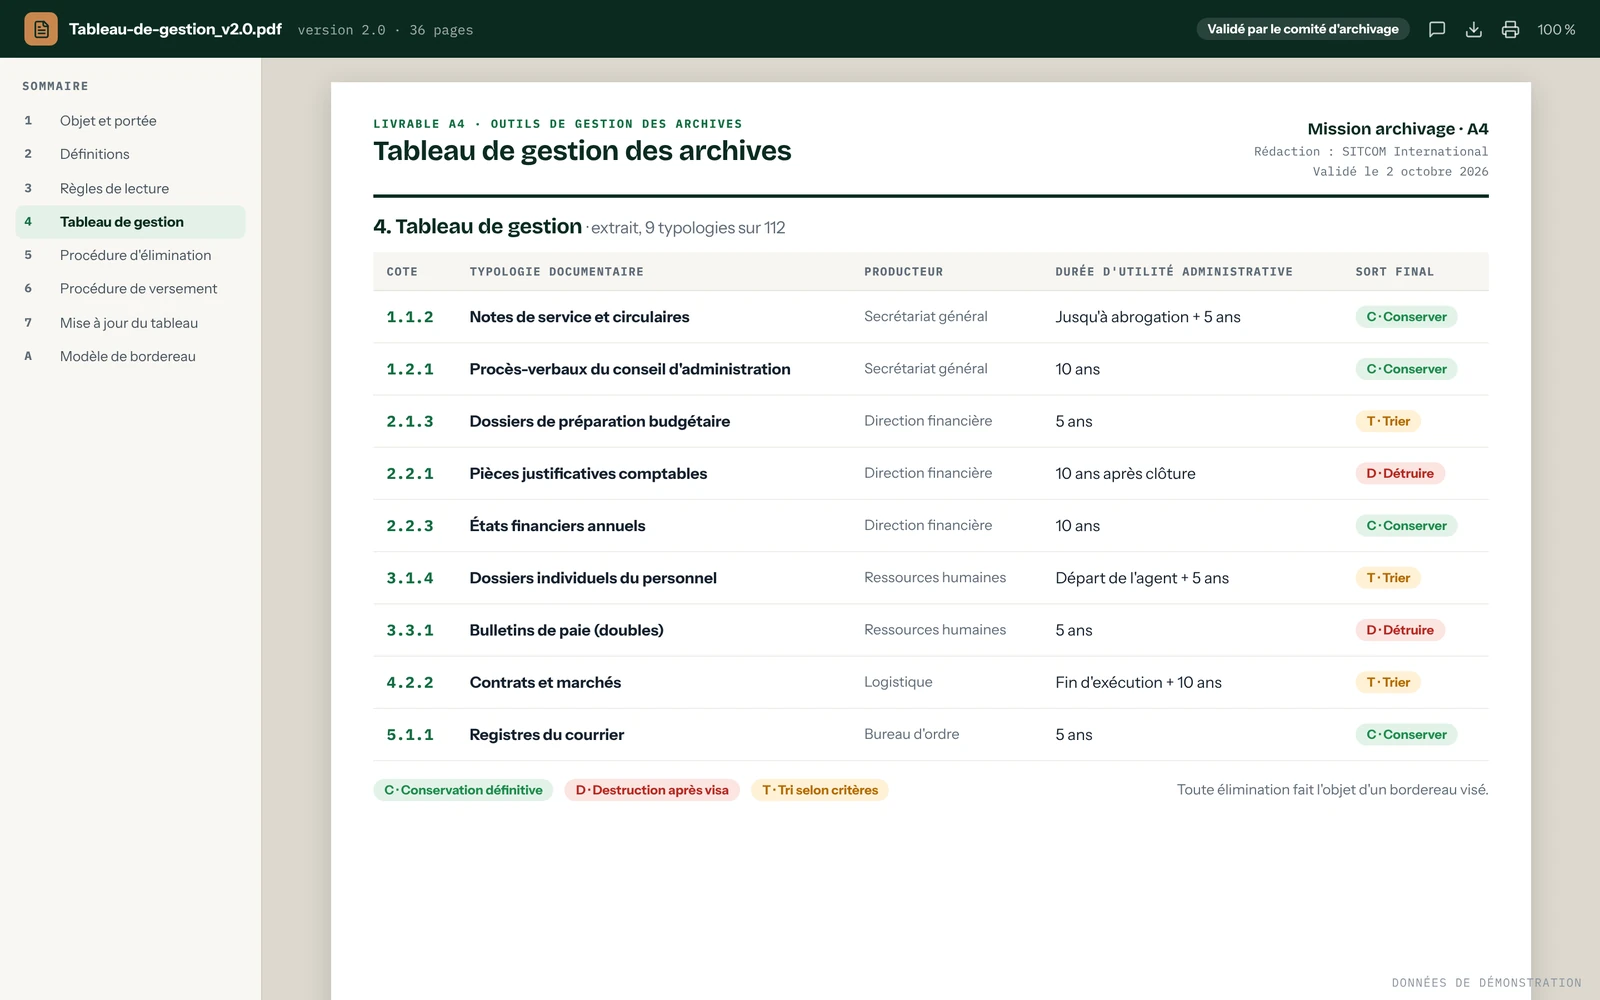Click the orange document icon
Screen dimensions: 1600x1000
pos(41,29)
